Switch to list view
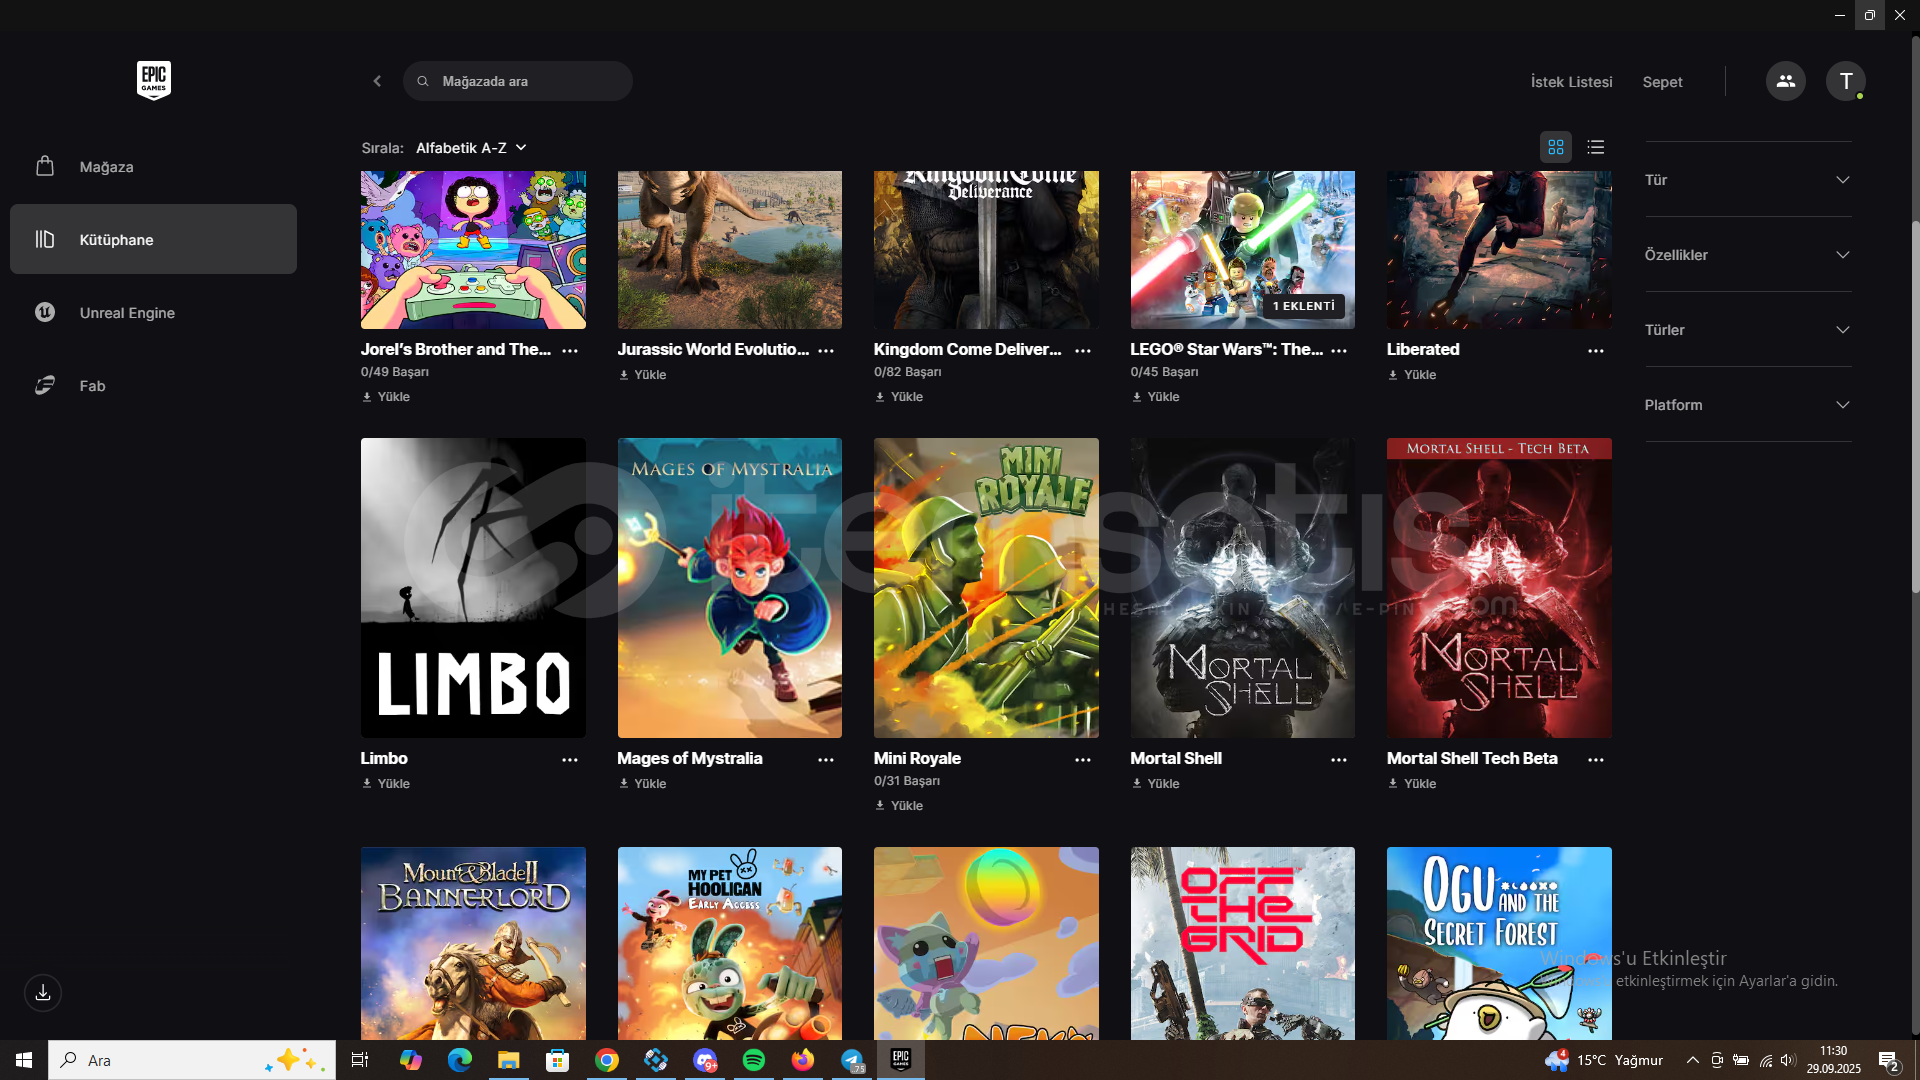Screen dimensions: 1920x1080 [x=1596, y=147]
